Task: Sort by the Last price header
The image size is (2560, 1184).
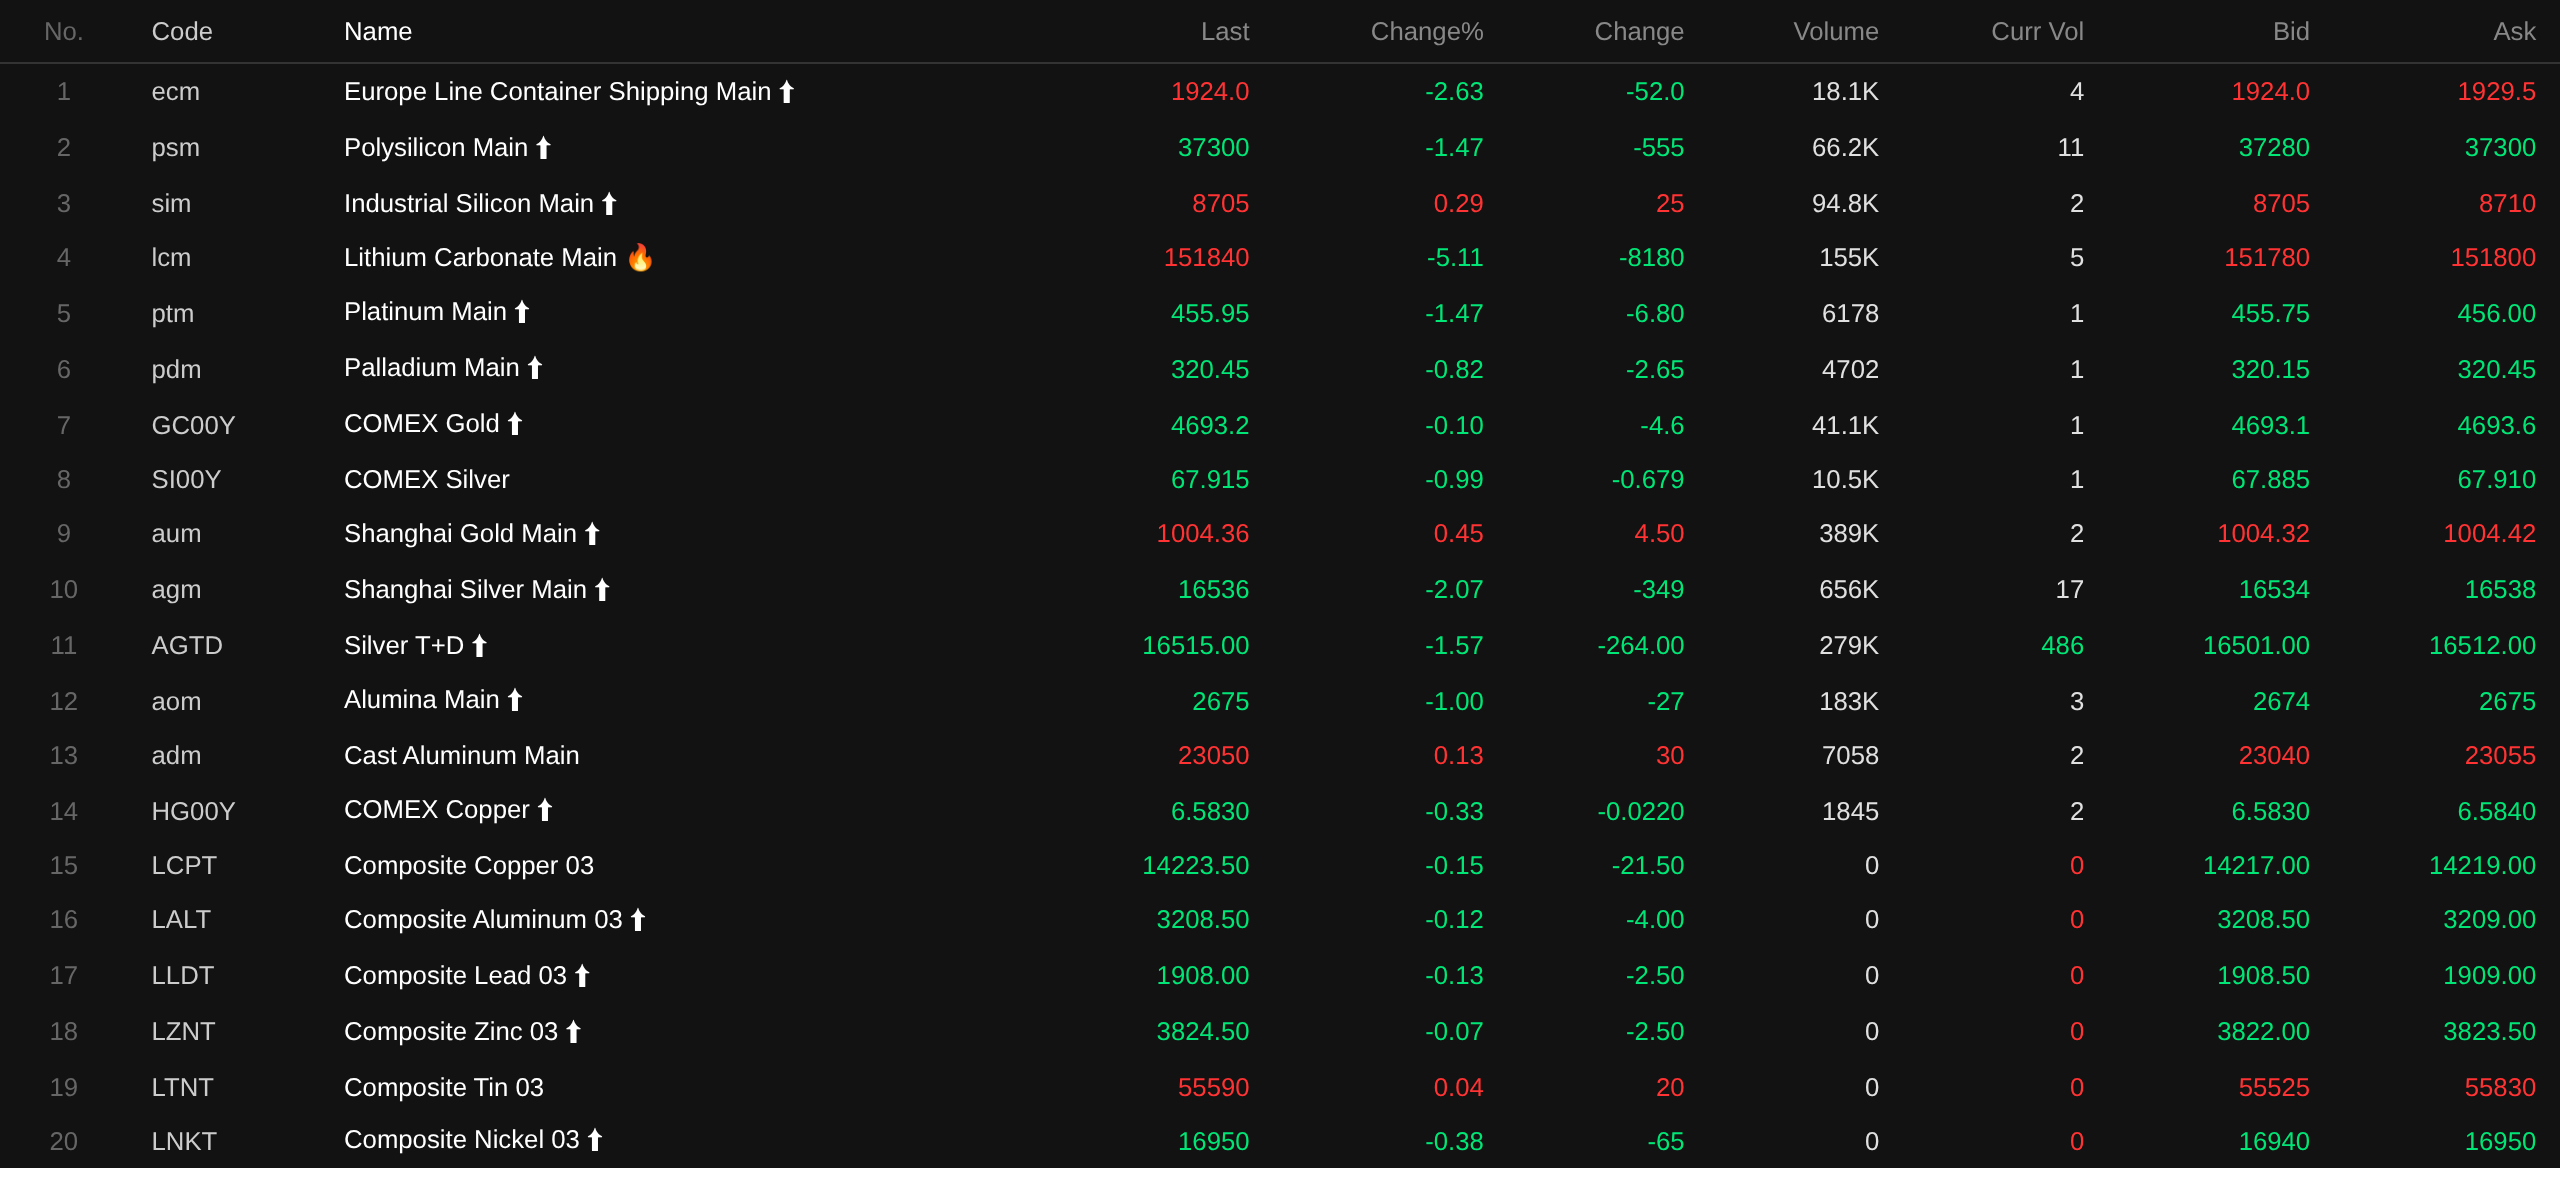Action: coord(1225,32)
